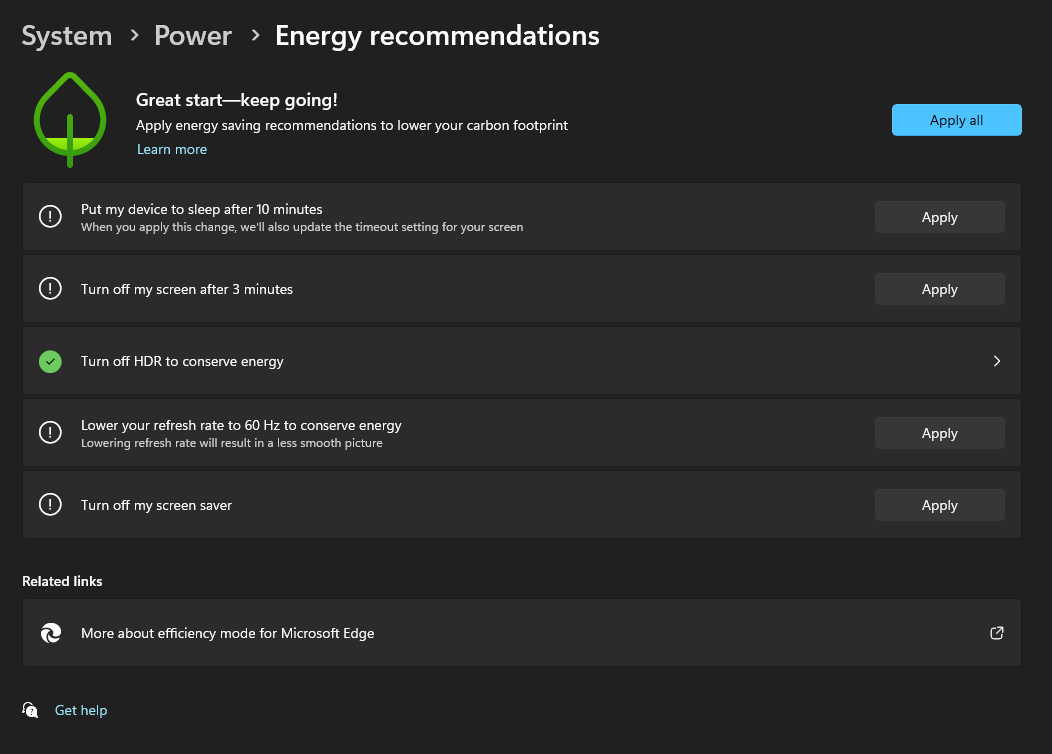Apply lower refresh rate to 60 Hz
The width and height of the screenshot is (1052, 754).
[939, 433]
